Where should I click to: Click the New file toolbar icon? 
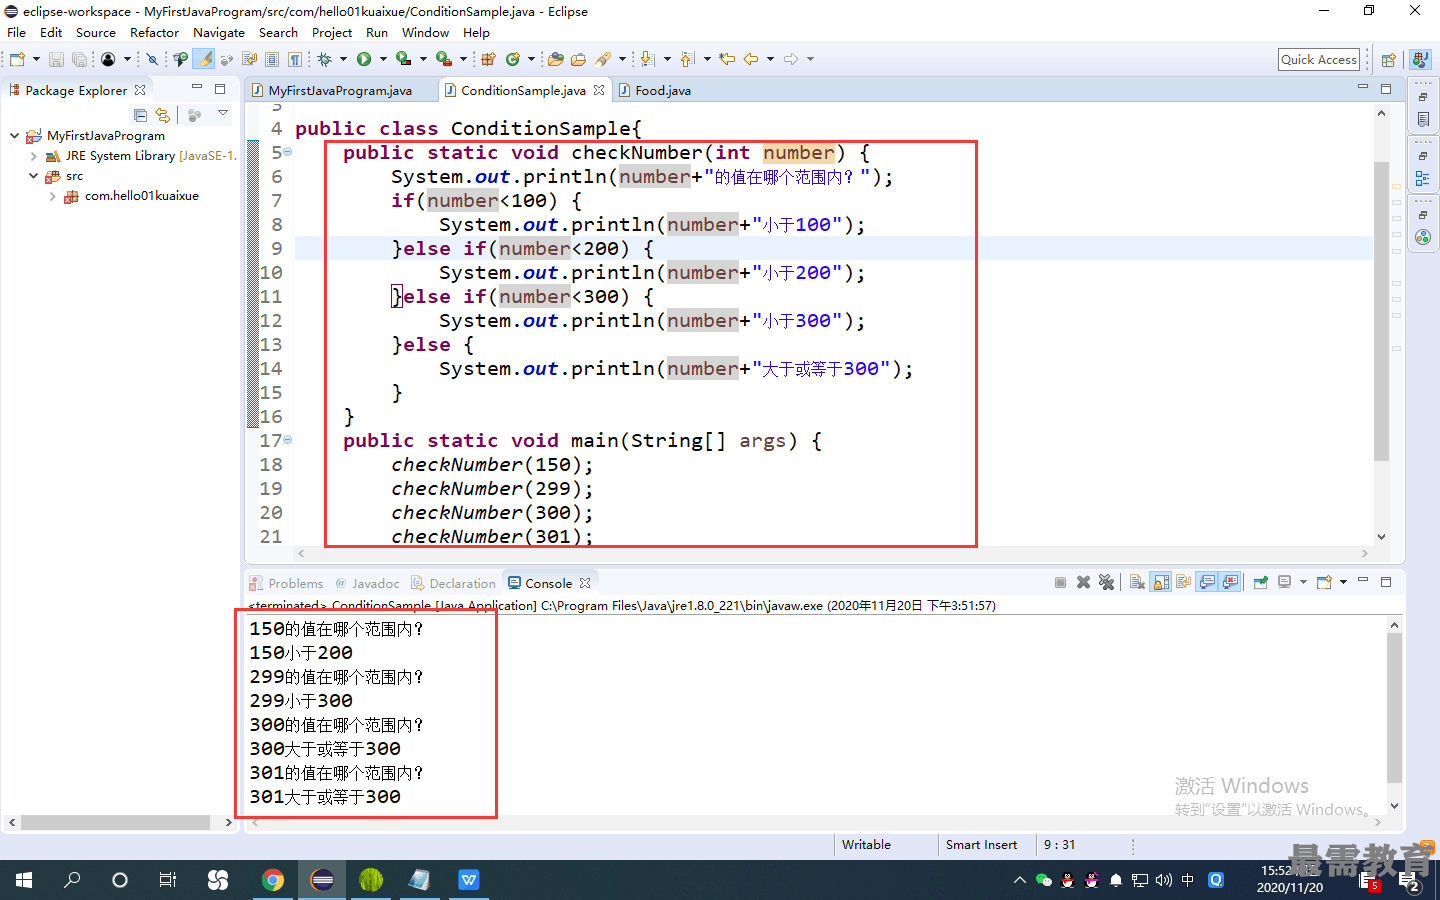[17, 59]
